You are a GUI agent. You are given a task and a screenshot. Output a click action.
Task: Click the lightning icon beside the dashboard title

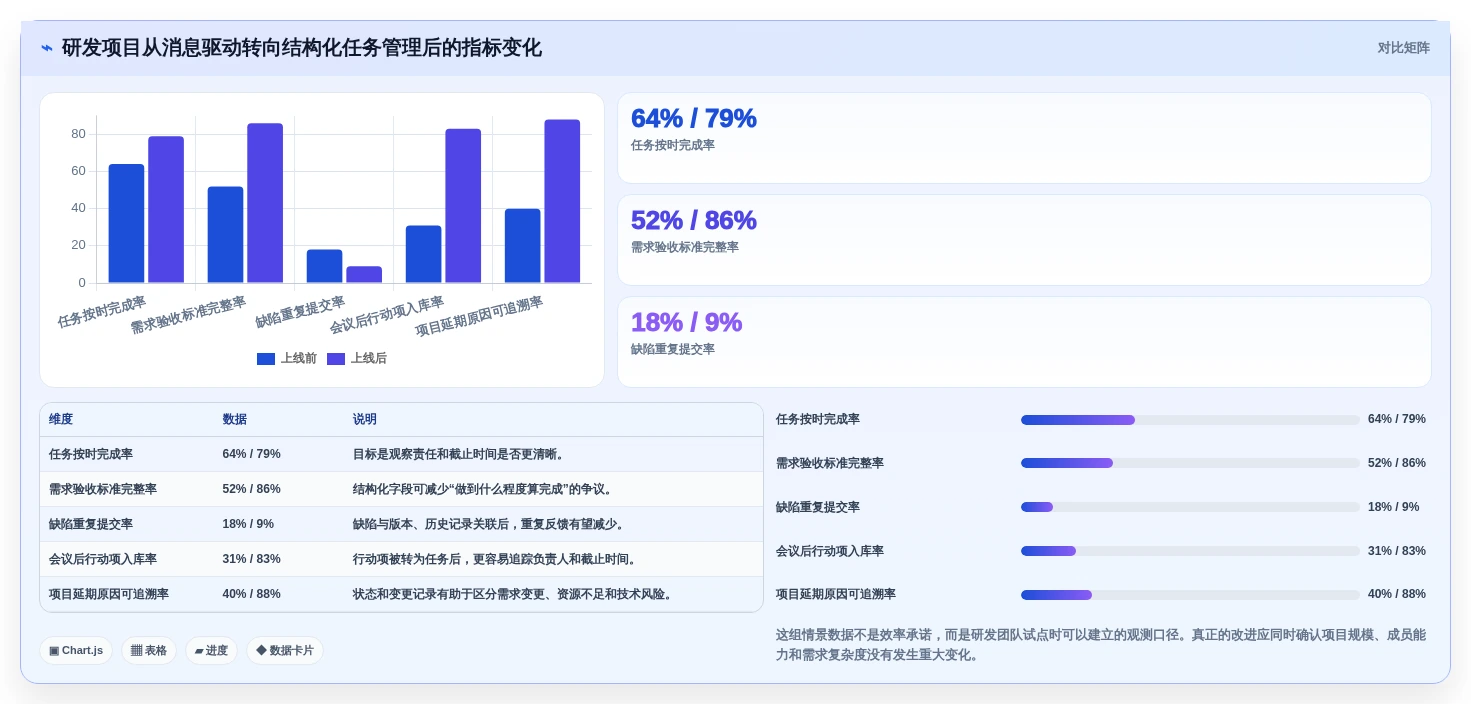(x=47, y=48)
